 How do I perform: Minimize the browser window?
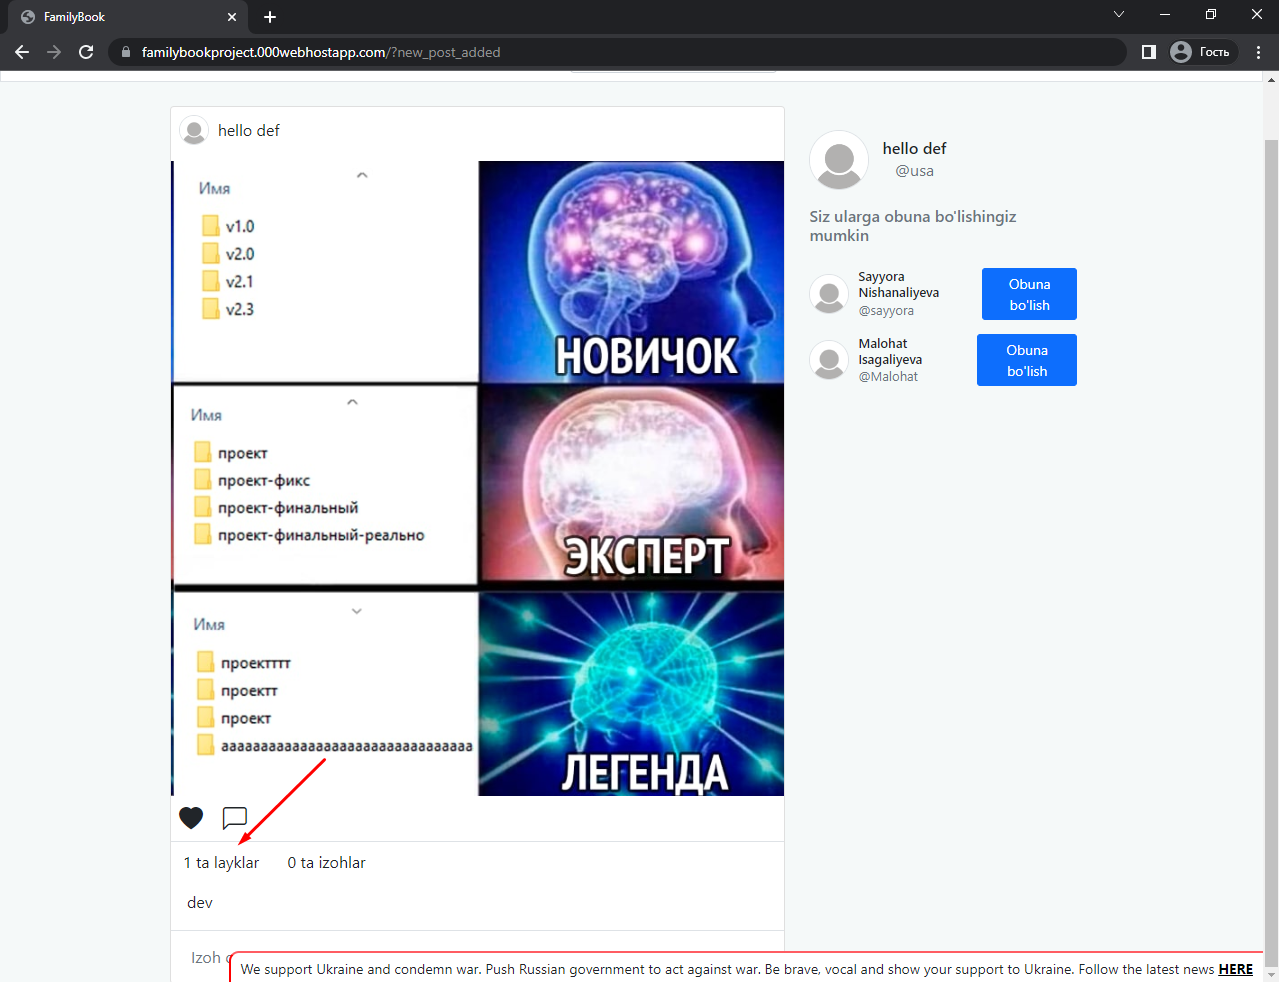pos(1165,14)
